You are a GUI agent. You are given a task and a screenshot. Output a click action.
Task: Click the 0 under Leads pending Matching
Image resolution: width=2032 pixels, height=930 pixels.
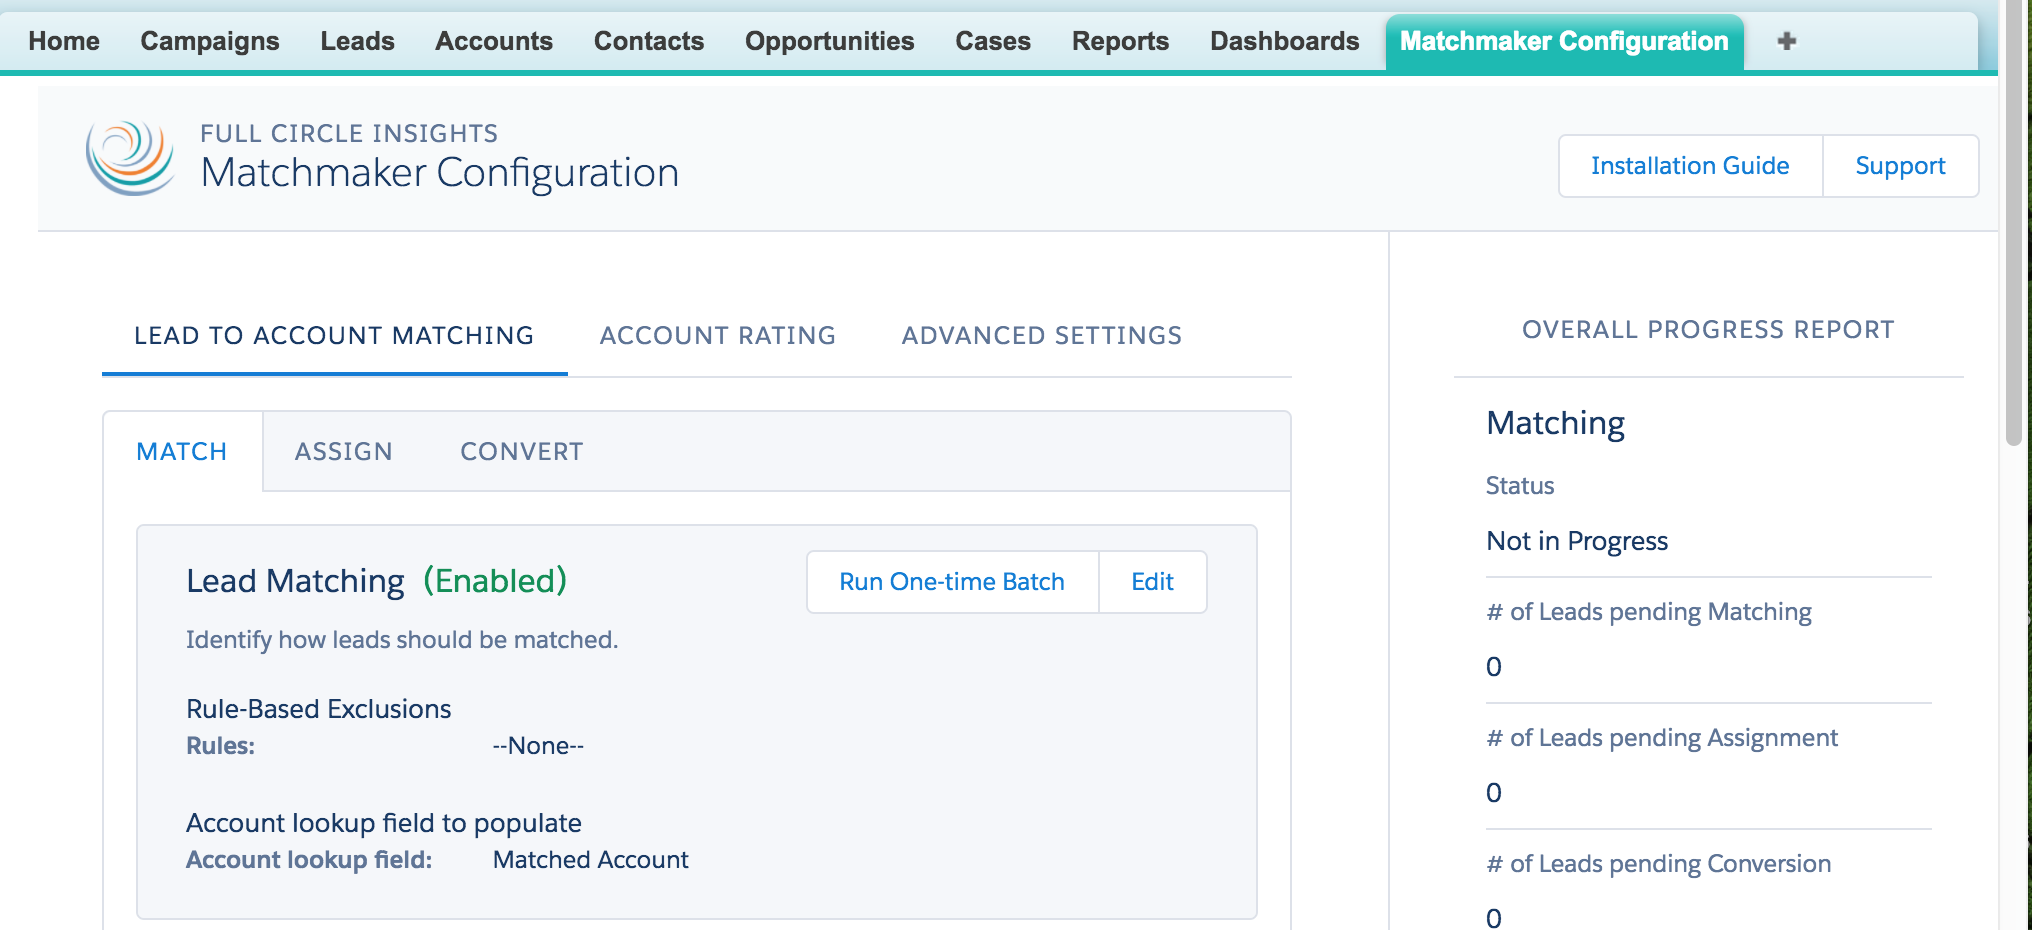coord(1494,667)
